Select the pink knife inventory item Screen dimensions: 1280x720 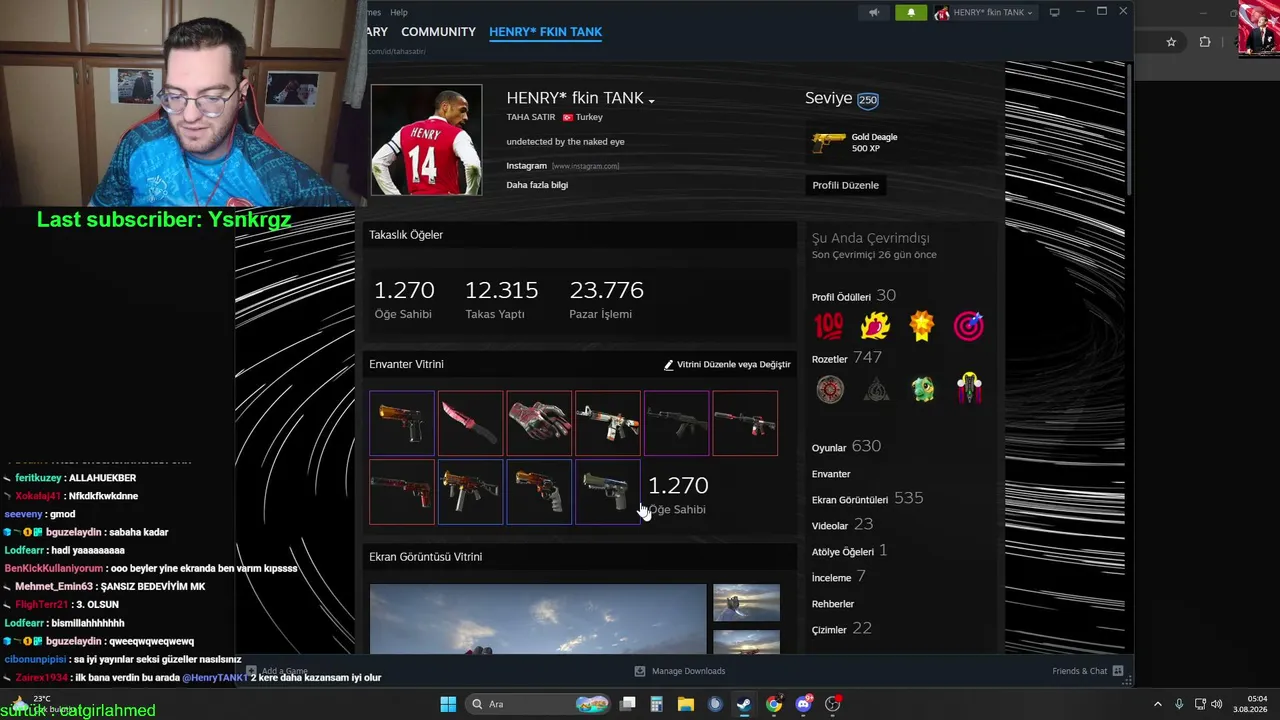(x=470, y=423)
